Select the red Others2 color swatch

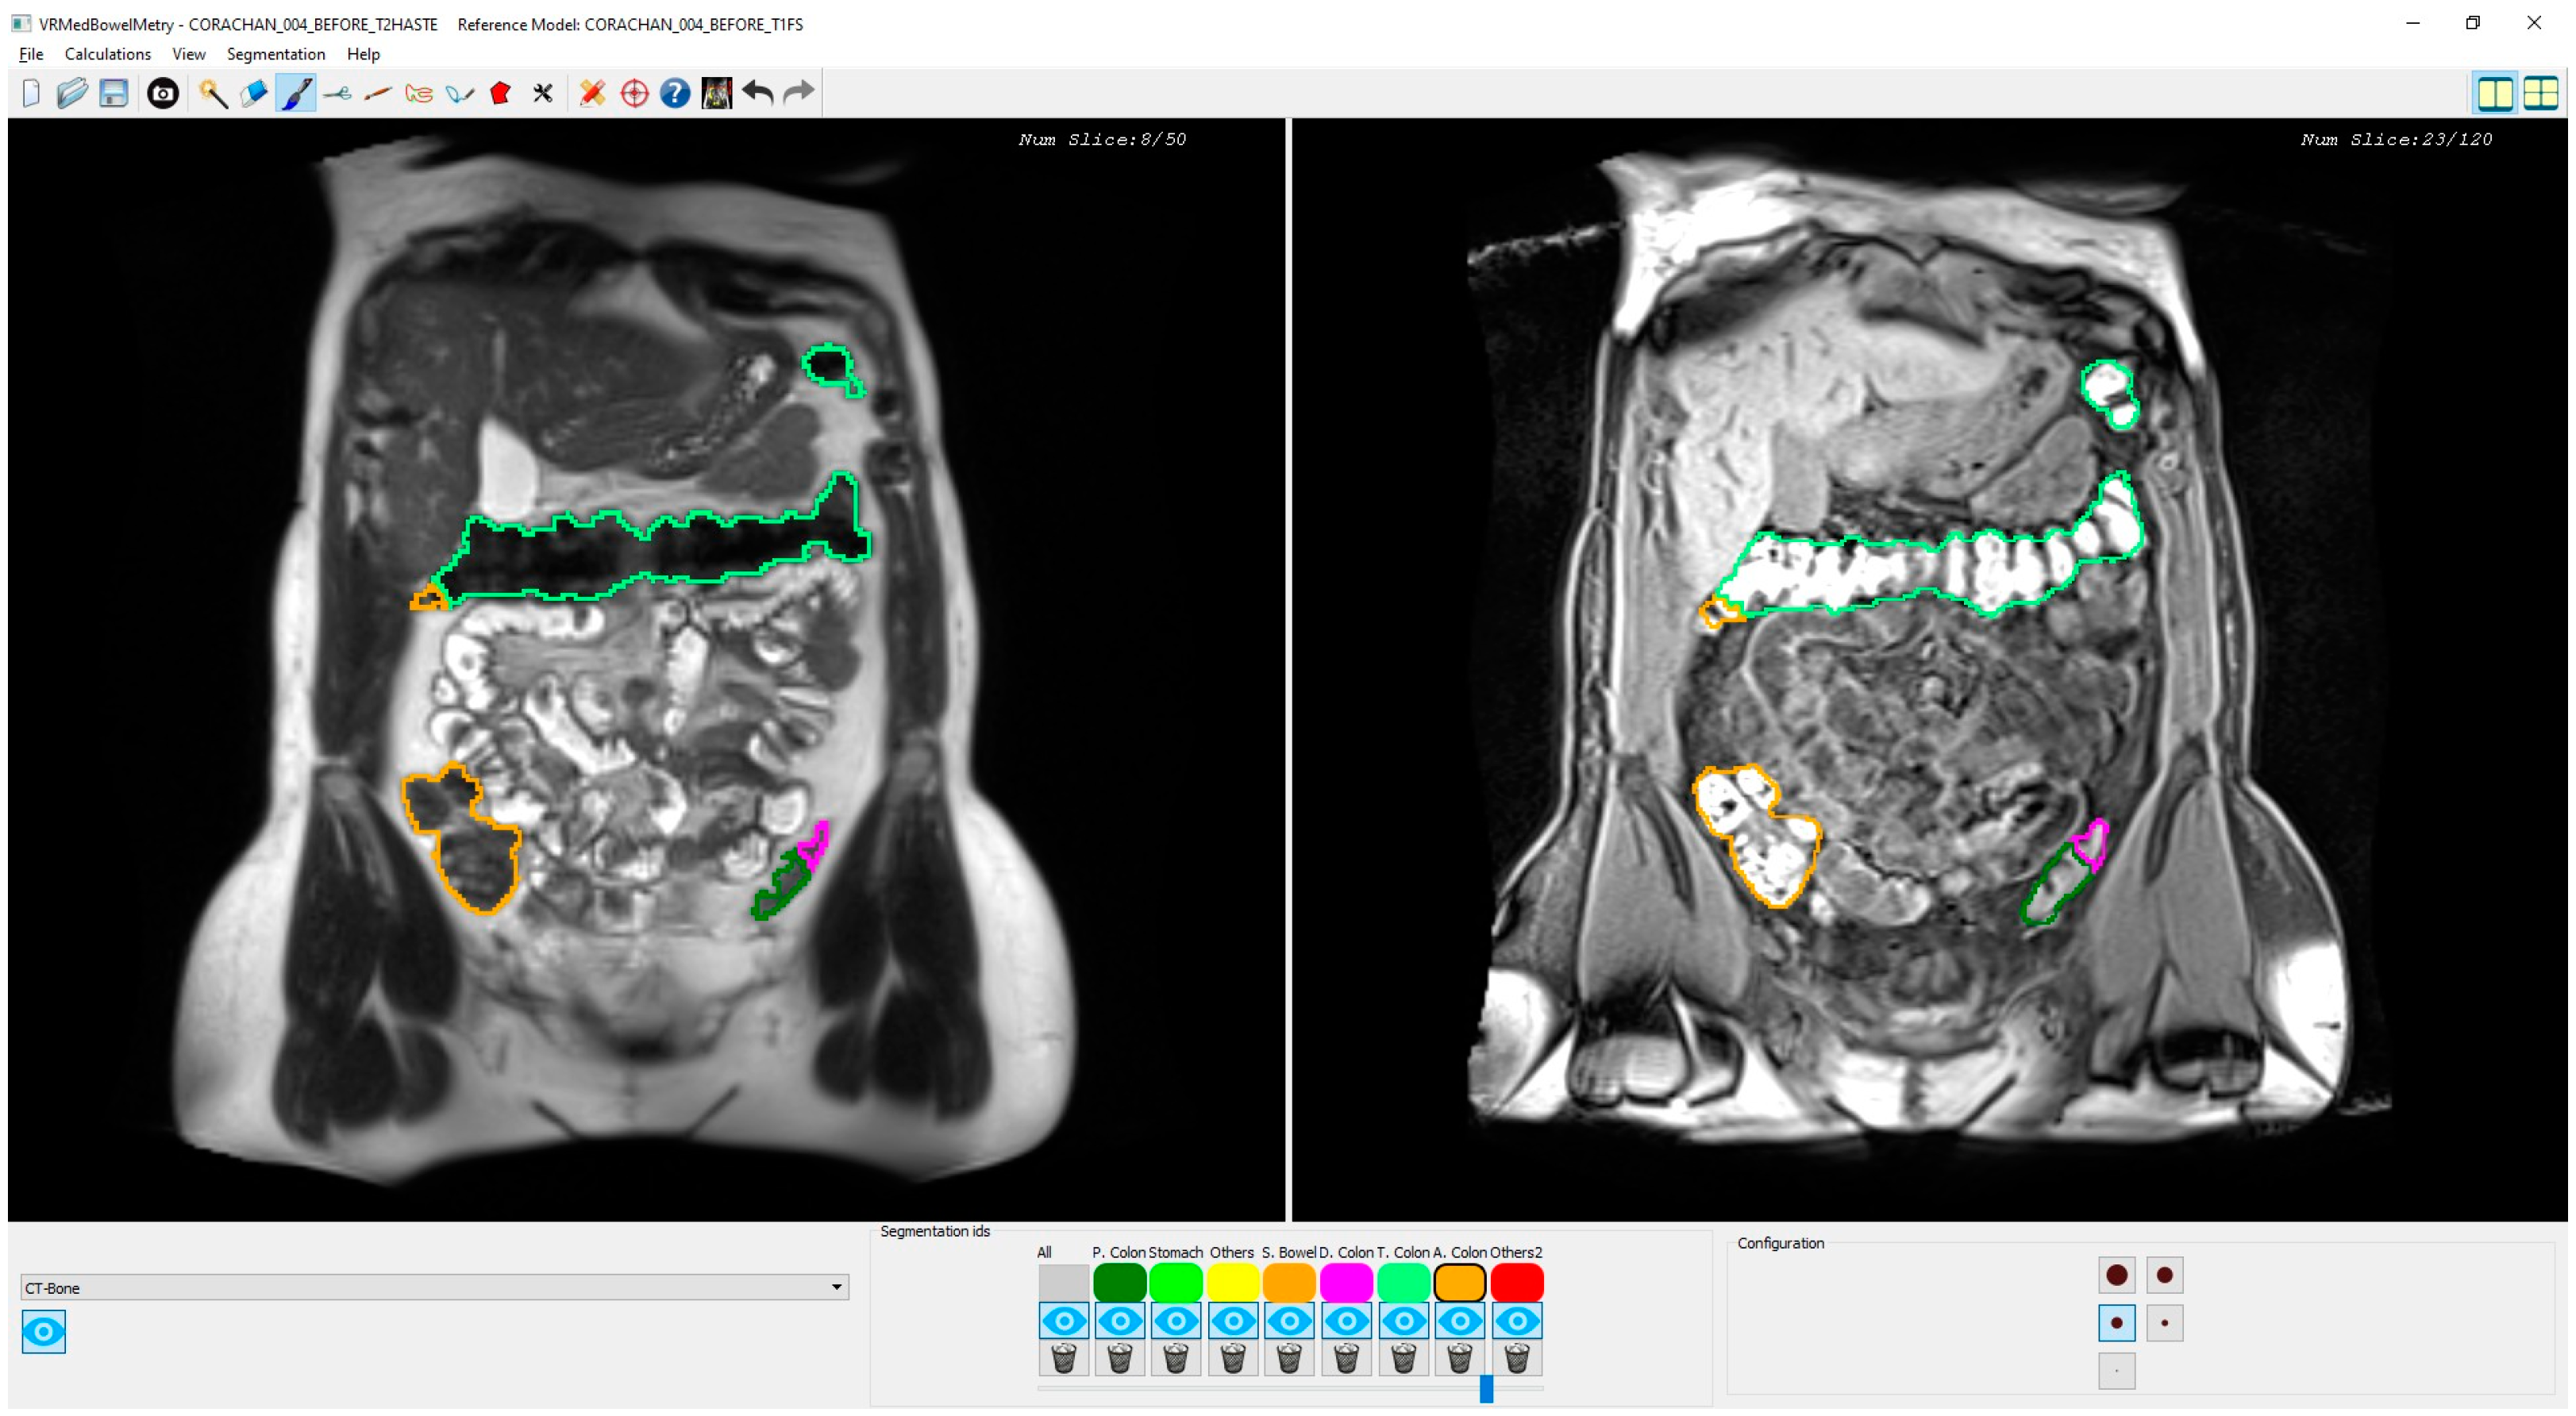click(x=1516, y=1282)
